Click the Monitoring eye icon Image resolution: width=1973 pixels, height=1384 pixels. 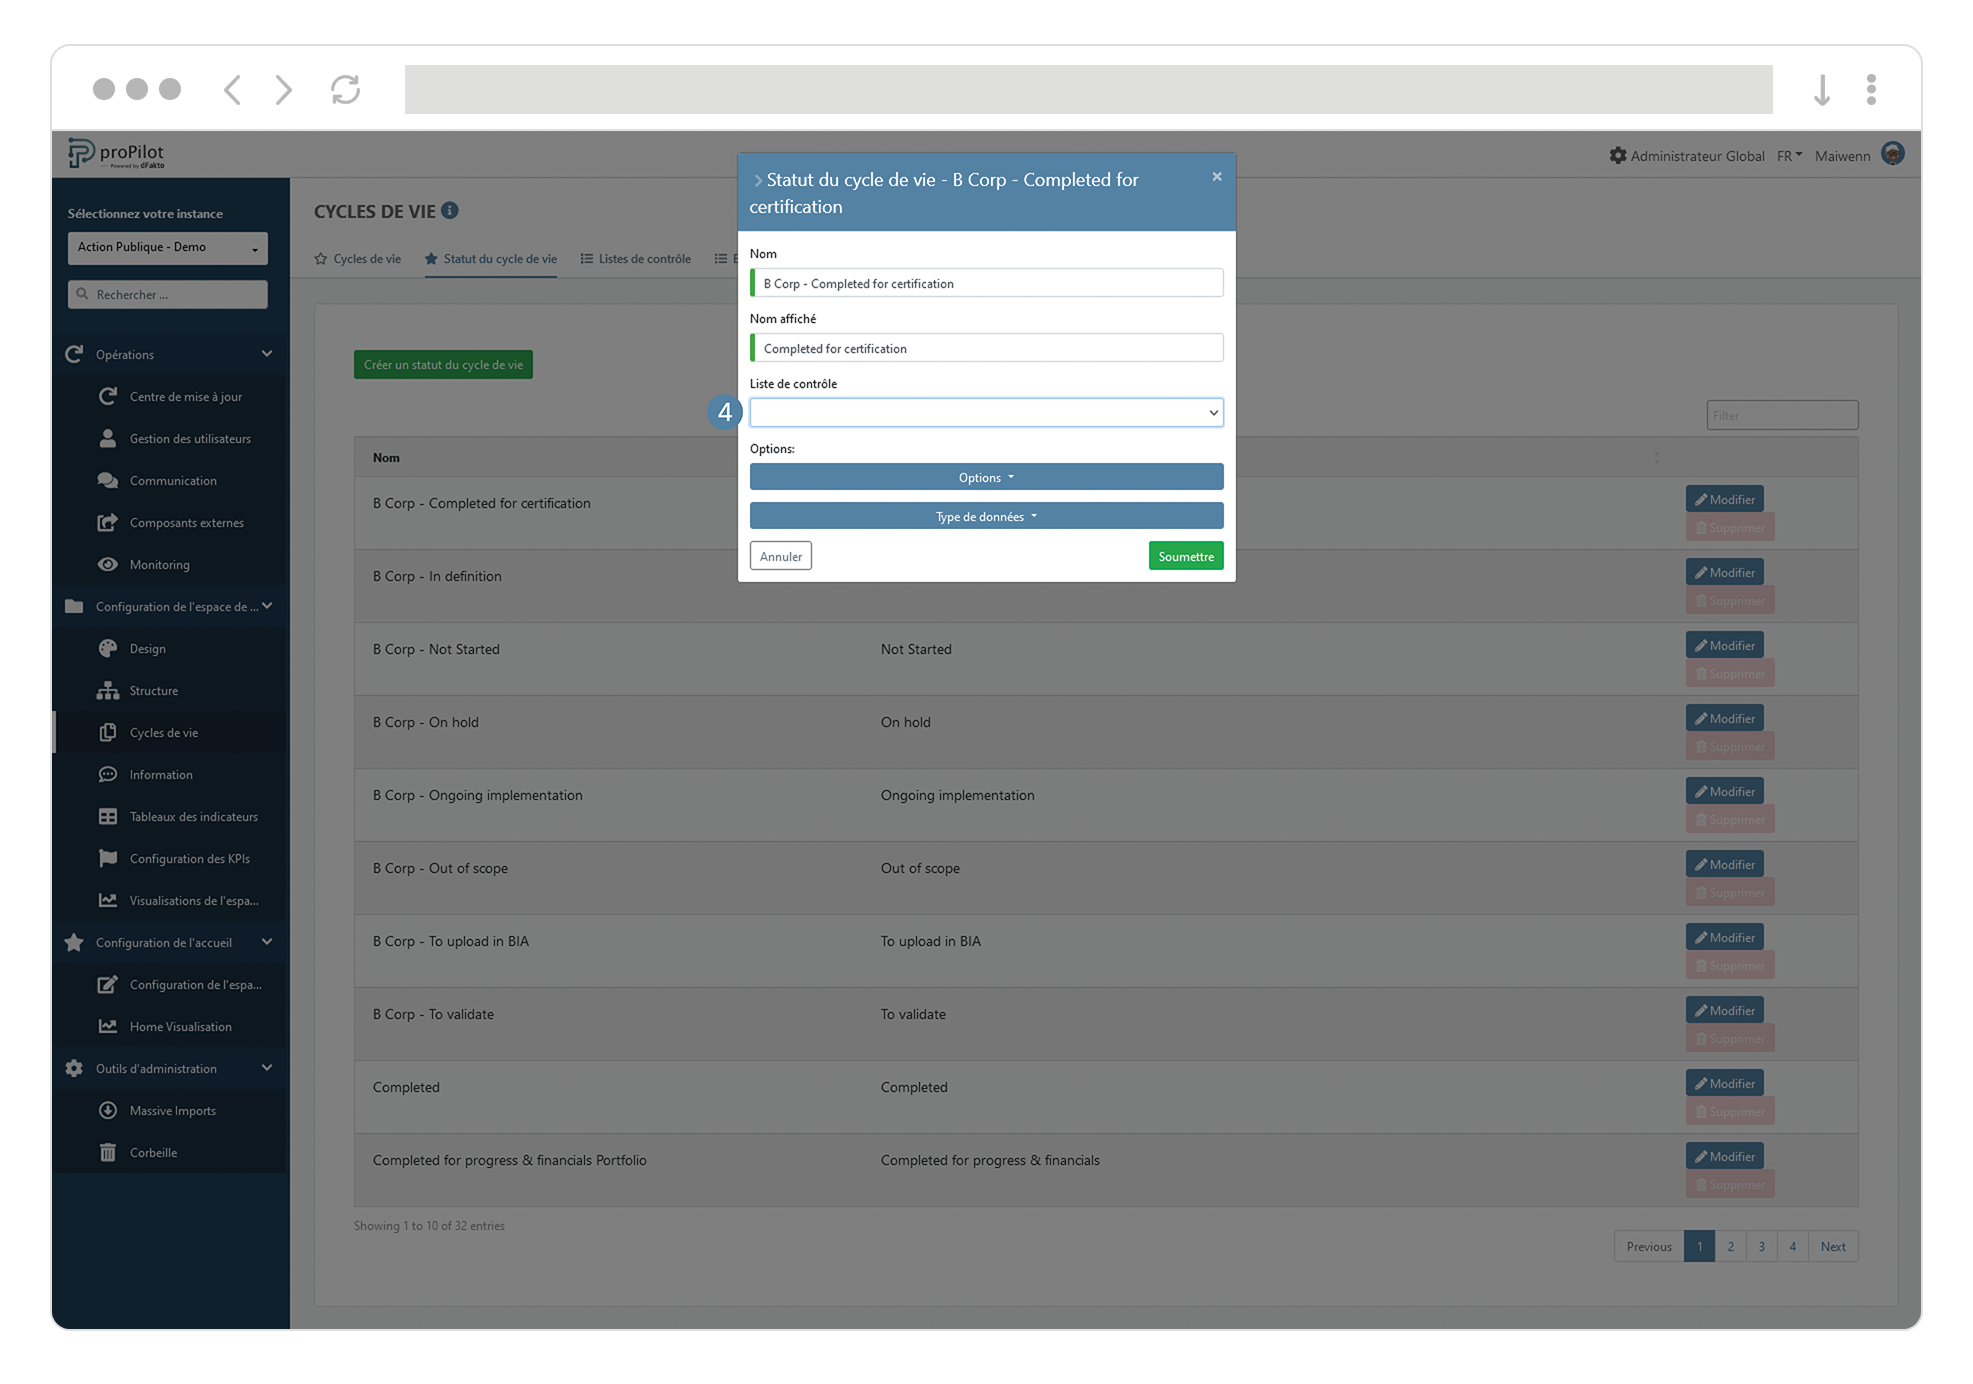pos(109,564)
